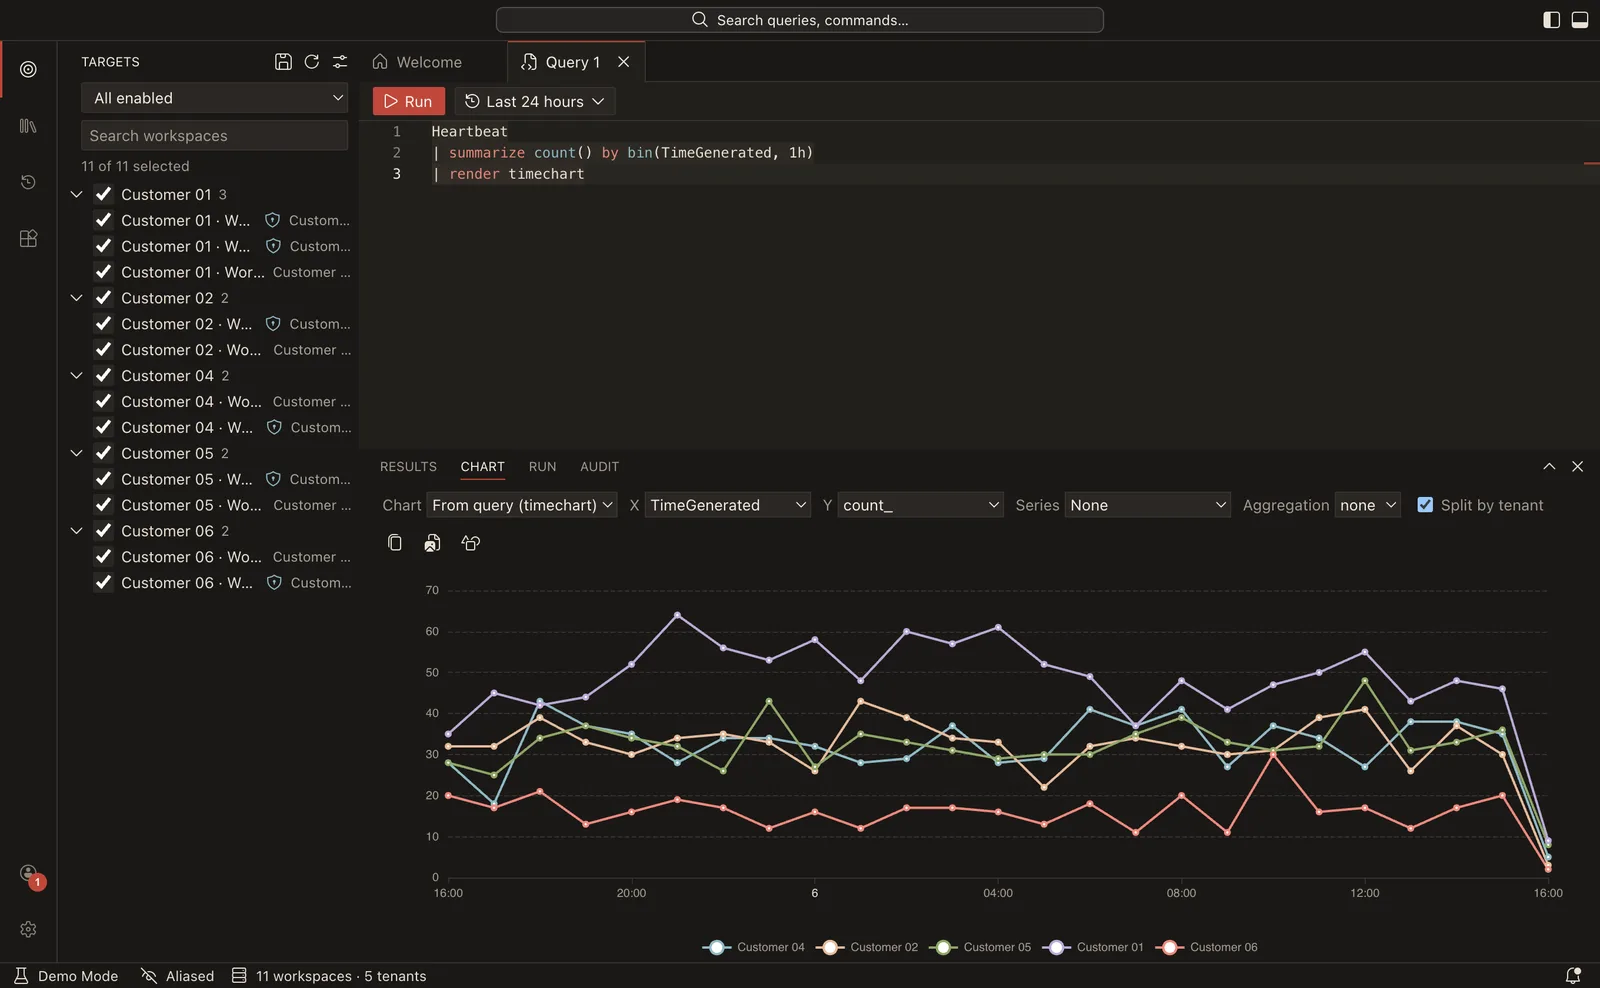The width and height of the screenshot is (1600, 988).
Task: Toggle Customer 01 series in chart legend
Action: pyautogui.click(x=1093, y=947)
